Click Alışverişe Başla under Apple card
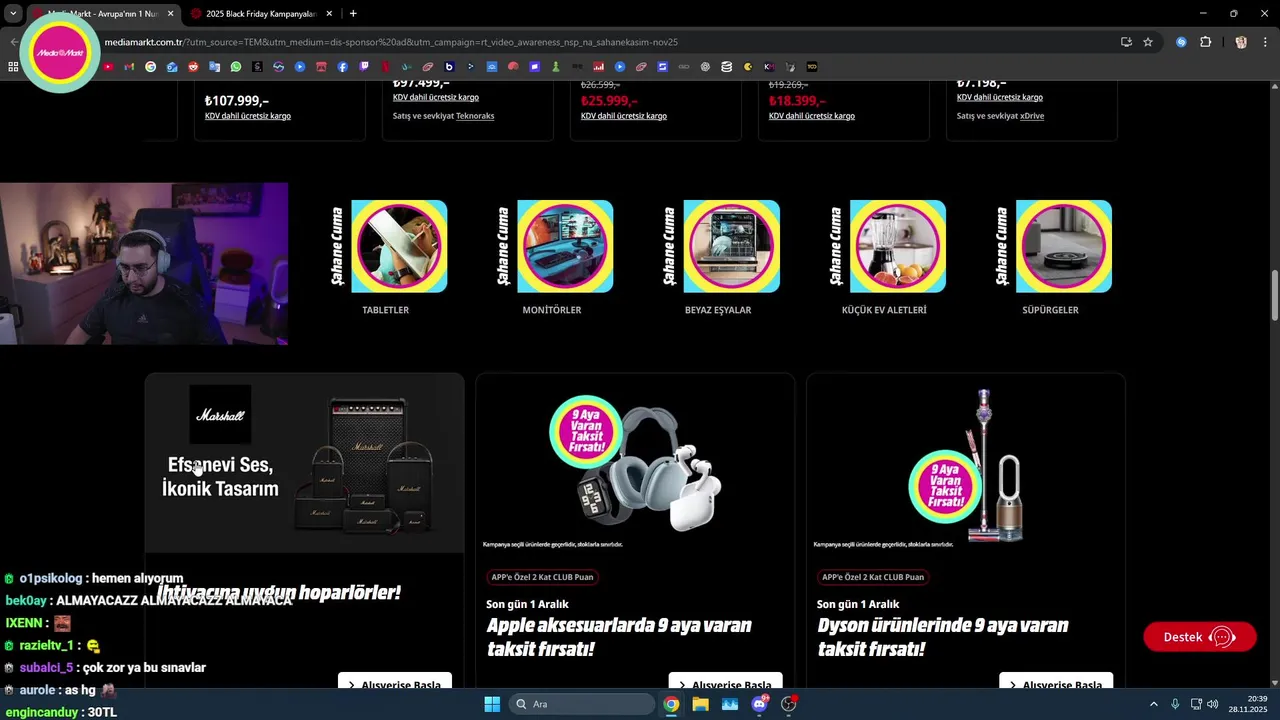 tap(725, 683)
